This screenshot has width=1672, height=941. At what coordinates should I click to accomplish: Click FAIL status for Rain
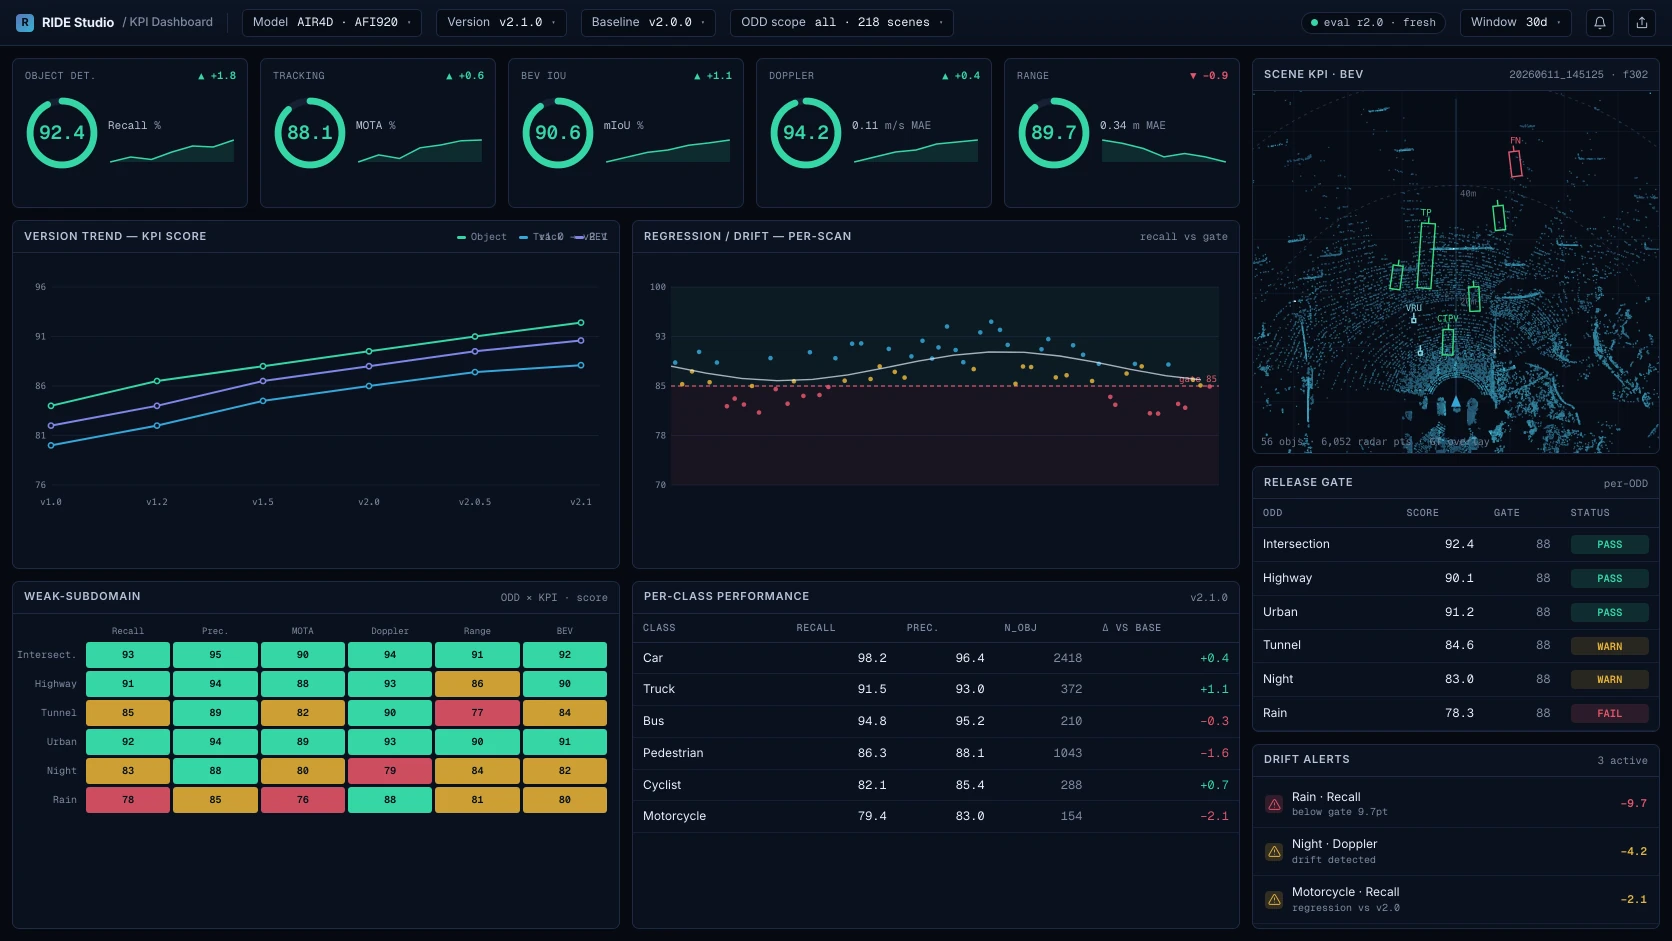[1610, 714]
